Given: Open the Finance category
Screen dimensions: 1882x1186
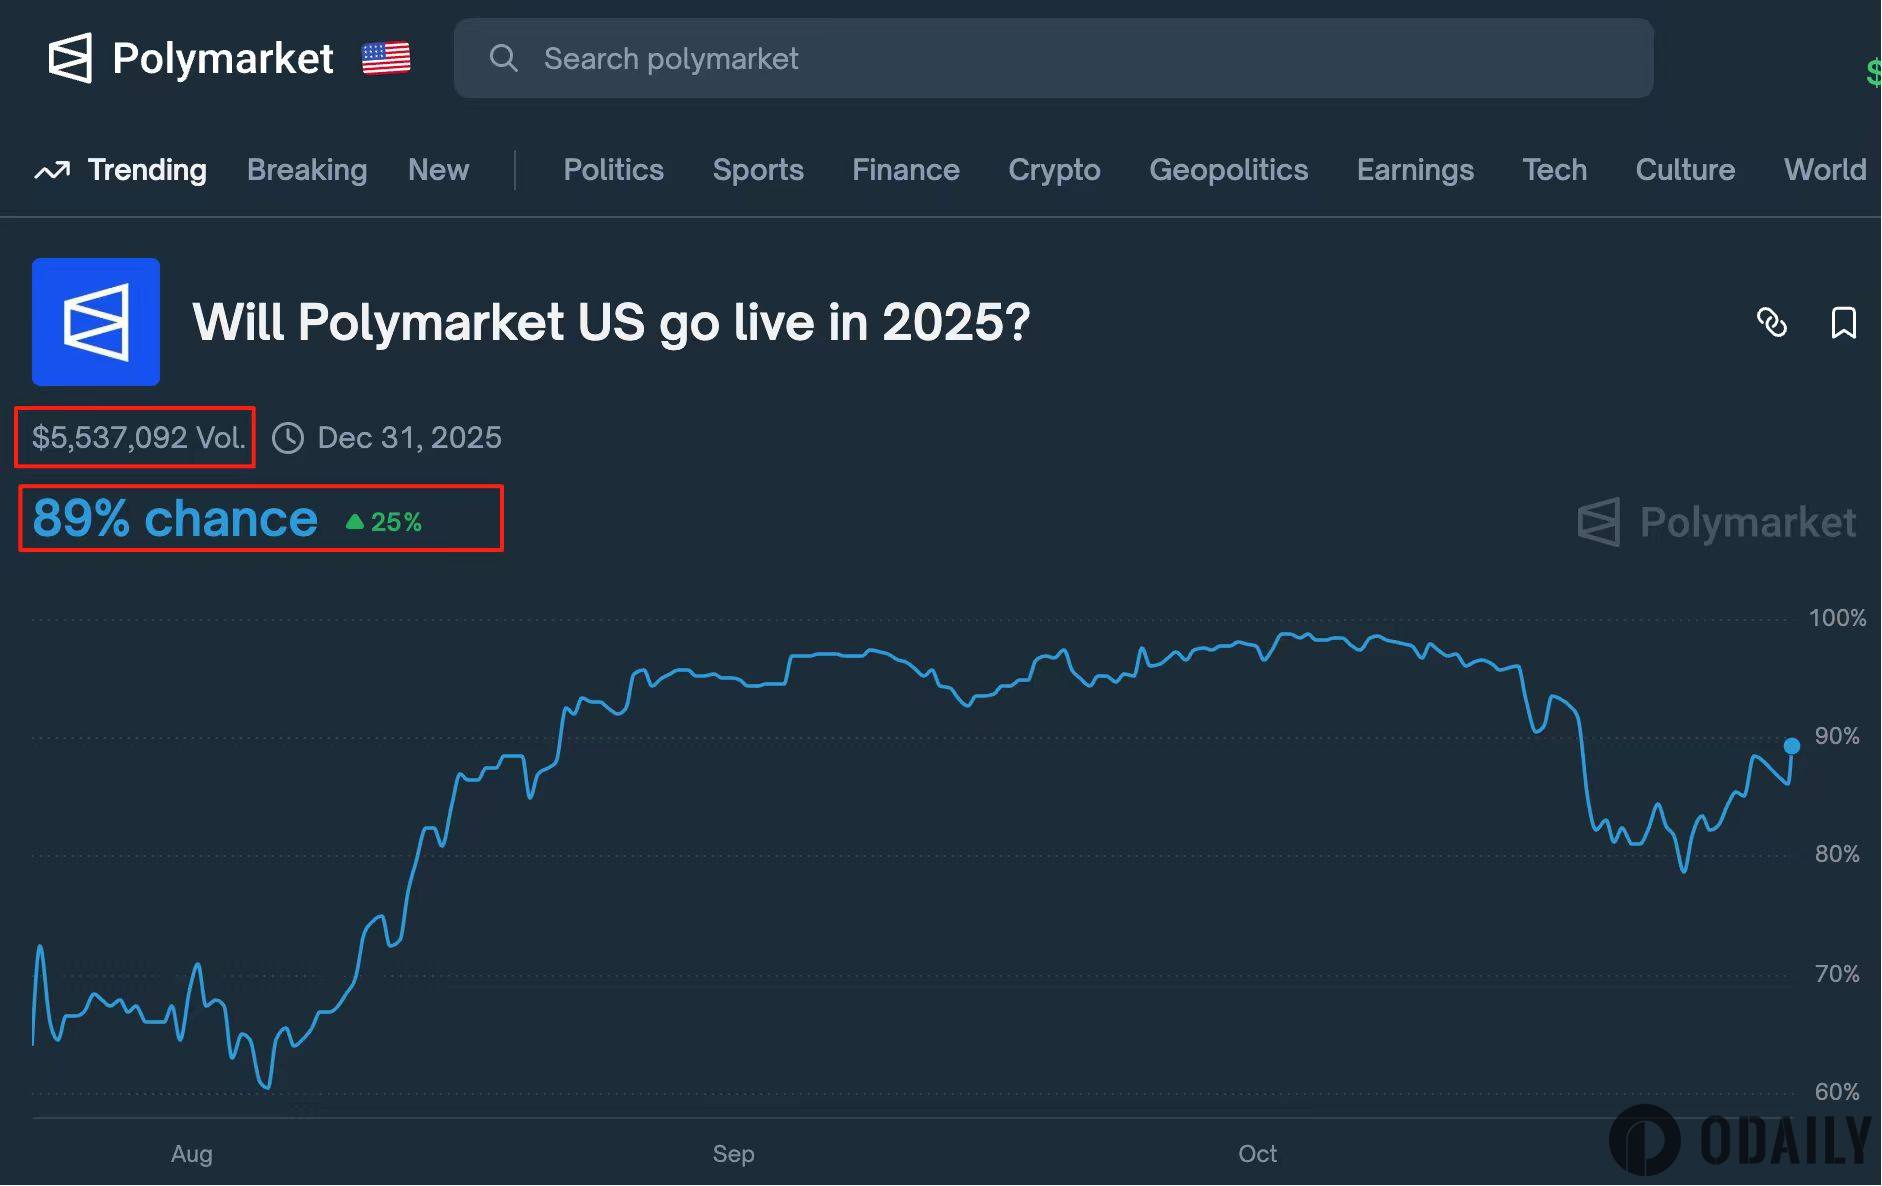Looking at the screenshot, I should (905, 170).
